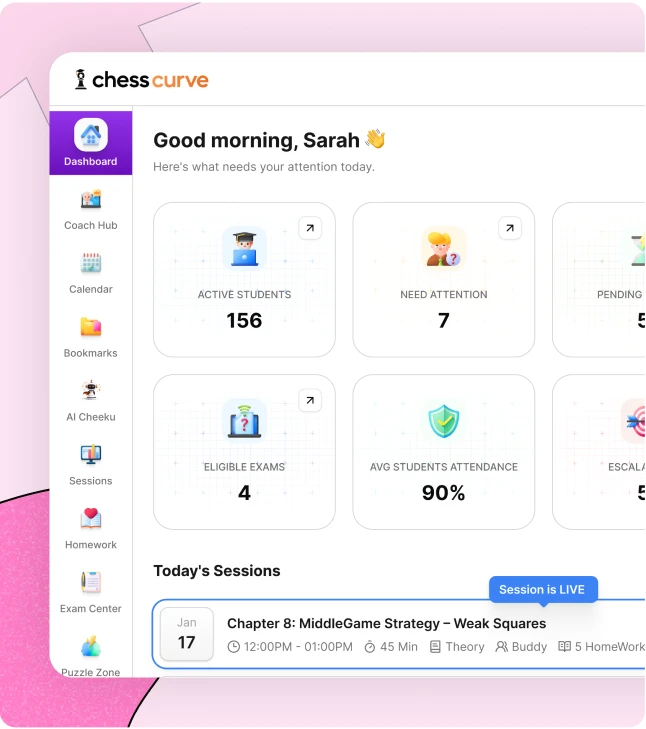Viewport: 646px width, 729px height.
Task: Click the NEED ATTENTION label
Action: pos(444,295)
